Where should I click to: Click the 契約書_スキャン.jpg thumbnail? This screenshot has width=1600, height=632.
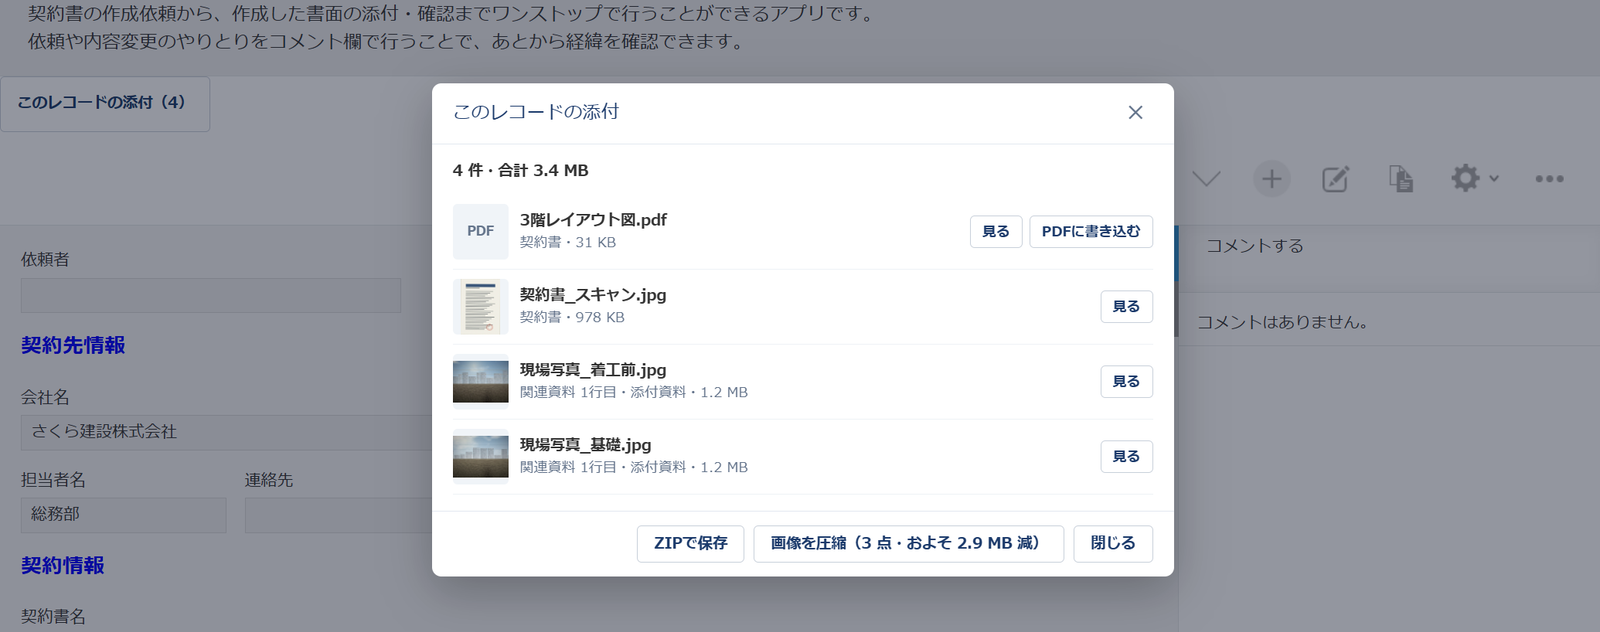[x=480, y=306]
